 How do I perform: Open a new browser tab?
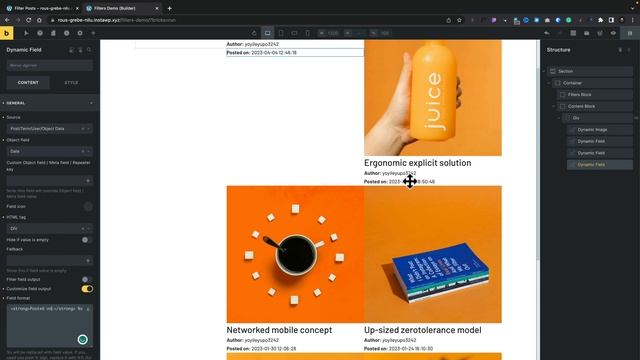click(169, 8)
